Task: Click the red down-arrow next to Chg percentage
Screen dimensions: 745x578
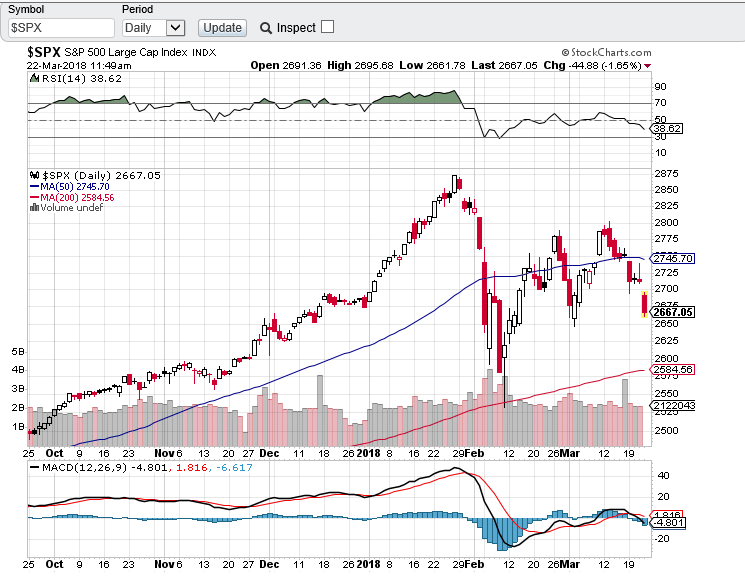Action: [x=648, y=66]
